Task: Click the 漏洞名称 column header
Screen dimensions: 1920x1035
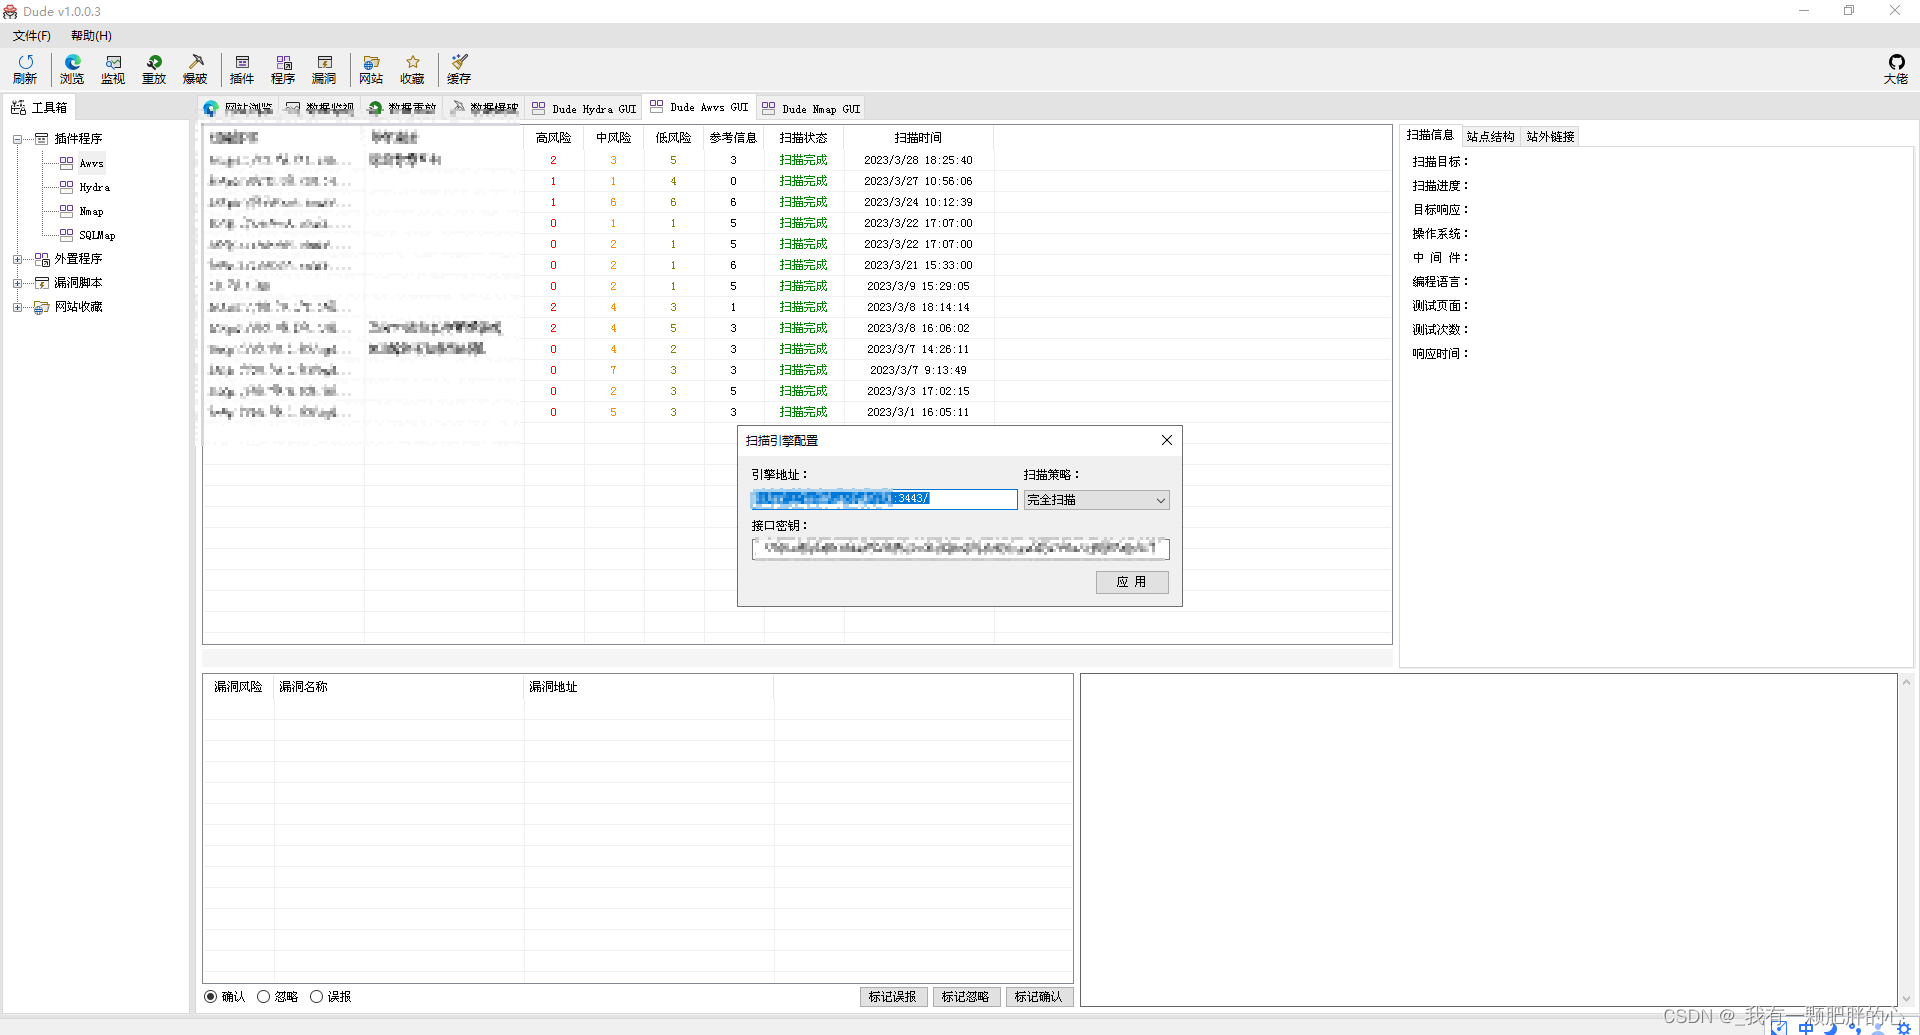Action: click(399, 687)
